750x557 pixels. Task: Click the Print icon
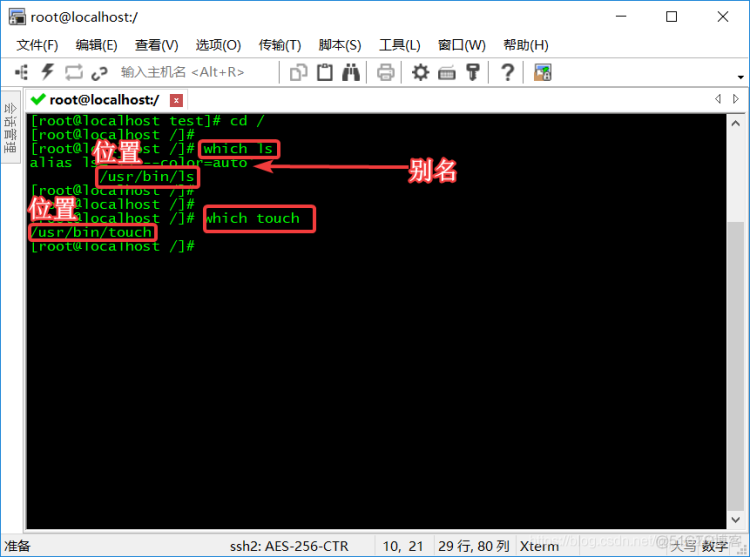(386, 73)
